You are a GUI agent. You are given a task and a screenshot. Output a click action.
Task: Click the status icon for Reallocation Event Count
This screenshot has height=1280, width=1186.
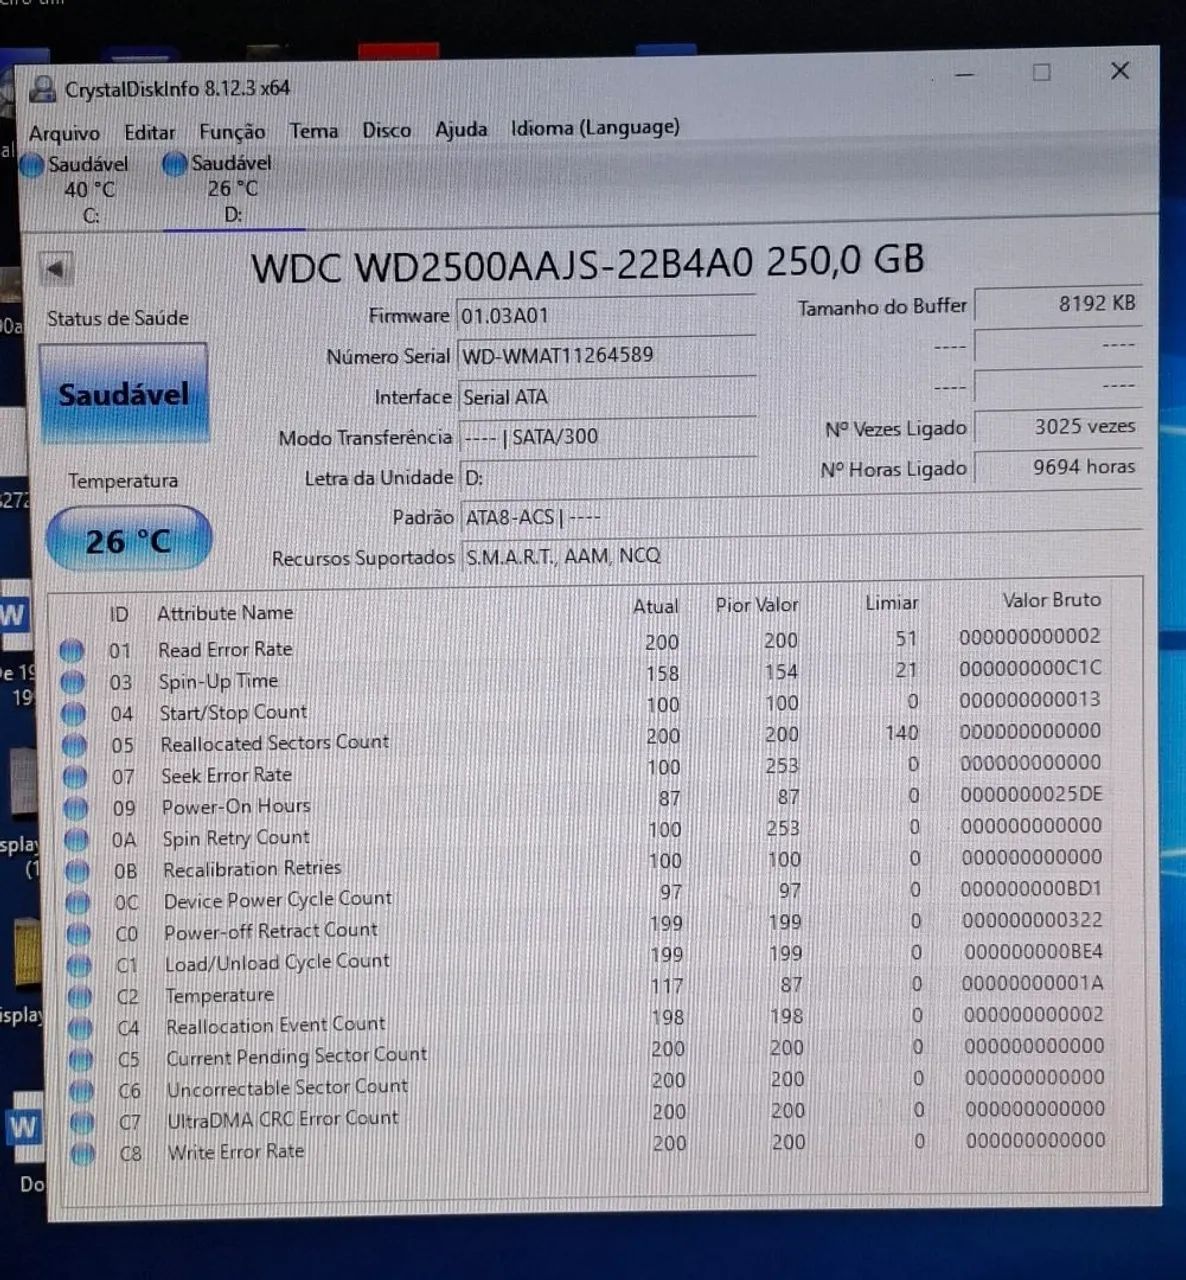pos(81,1028)
